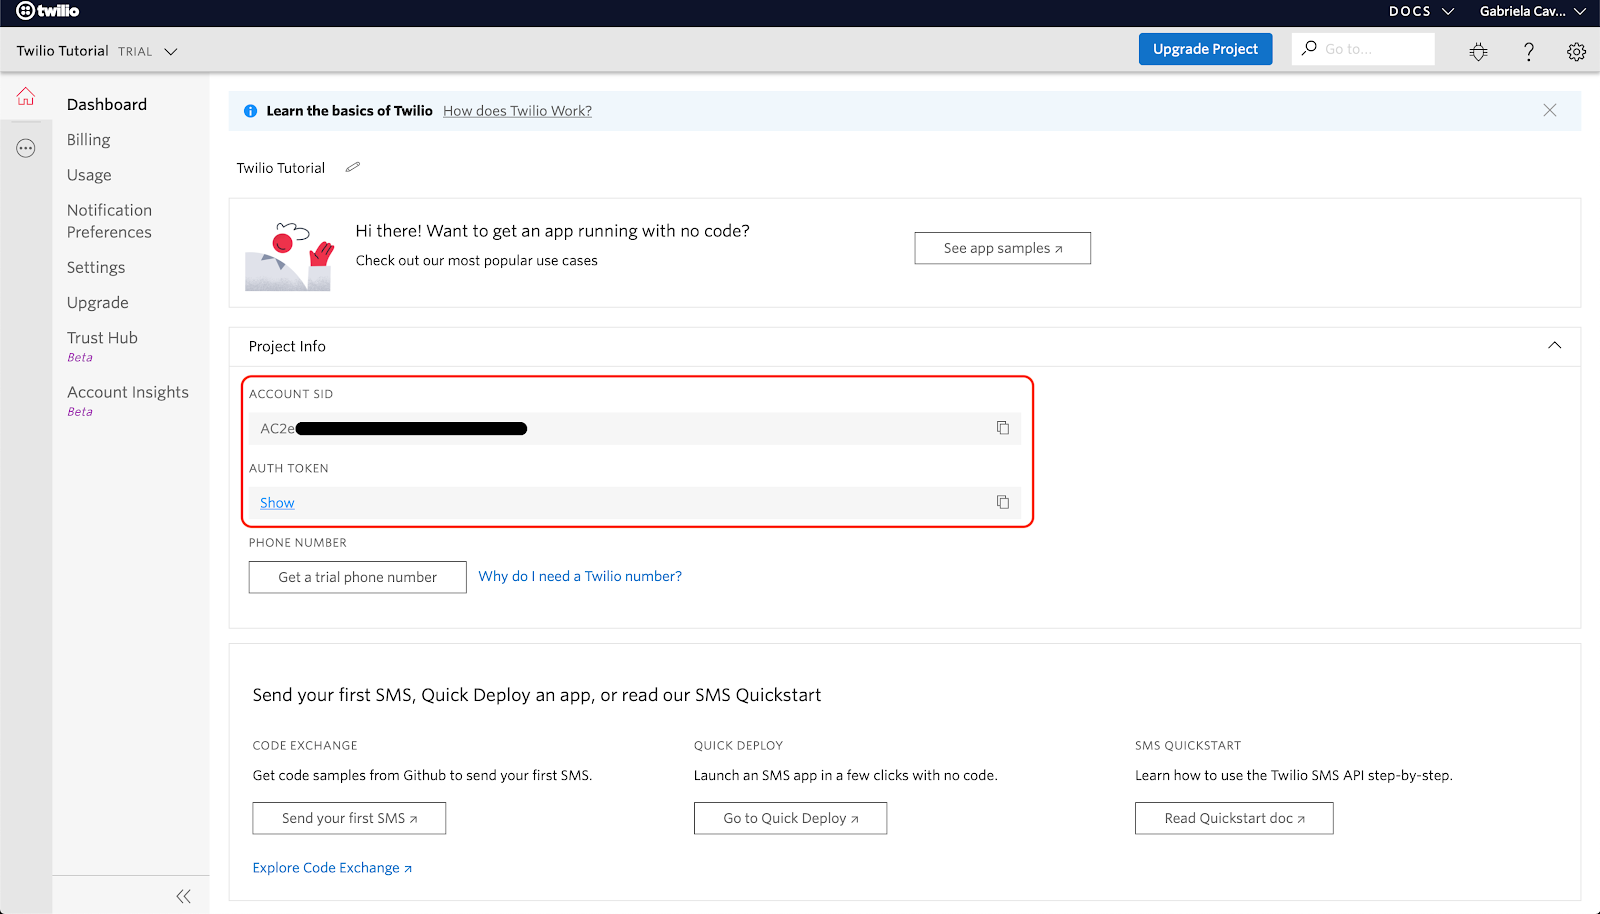The image size is (1600, 914).
Task: Show the hidden Auth Token
Action: (277, 503)
